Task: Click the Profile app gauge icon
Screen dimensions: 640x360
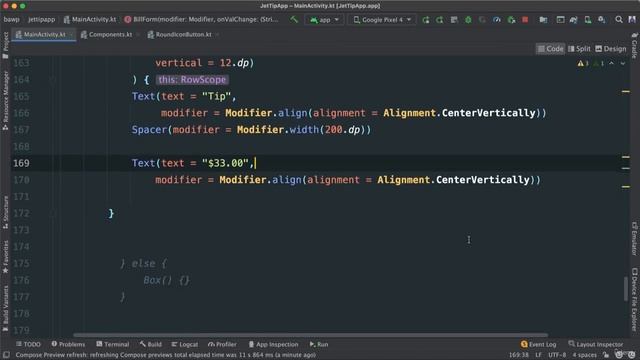Action: tap(497, 20)
